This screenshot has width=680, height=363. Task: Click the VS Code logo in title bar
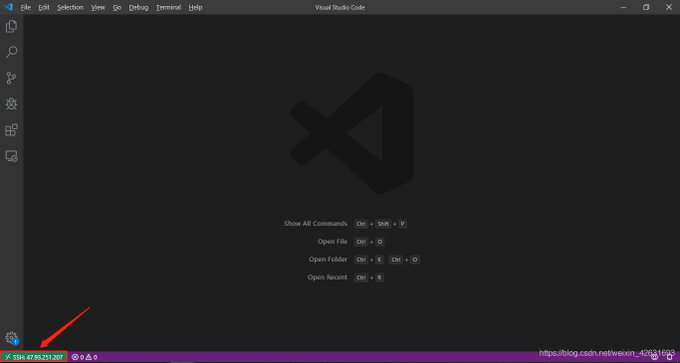[x=9, y=7]
